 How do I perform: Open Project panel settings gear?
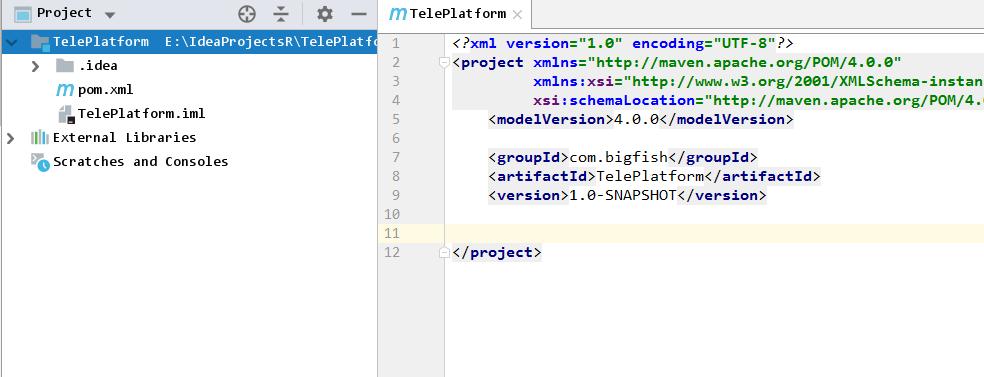coord(324,14)
